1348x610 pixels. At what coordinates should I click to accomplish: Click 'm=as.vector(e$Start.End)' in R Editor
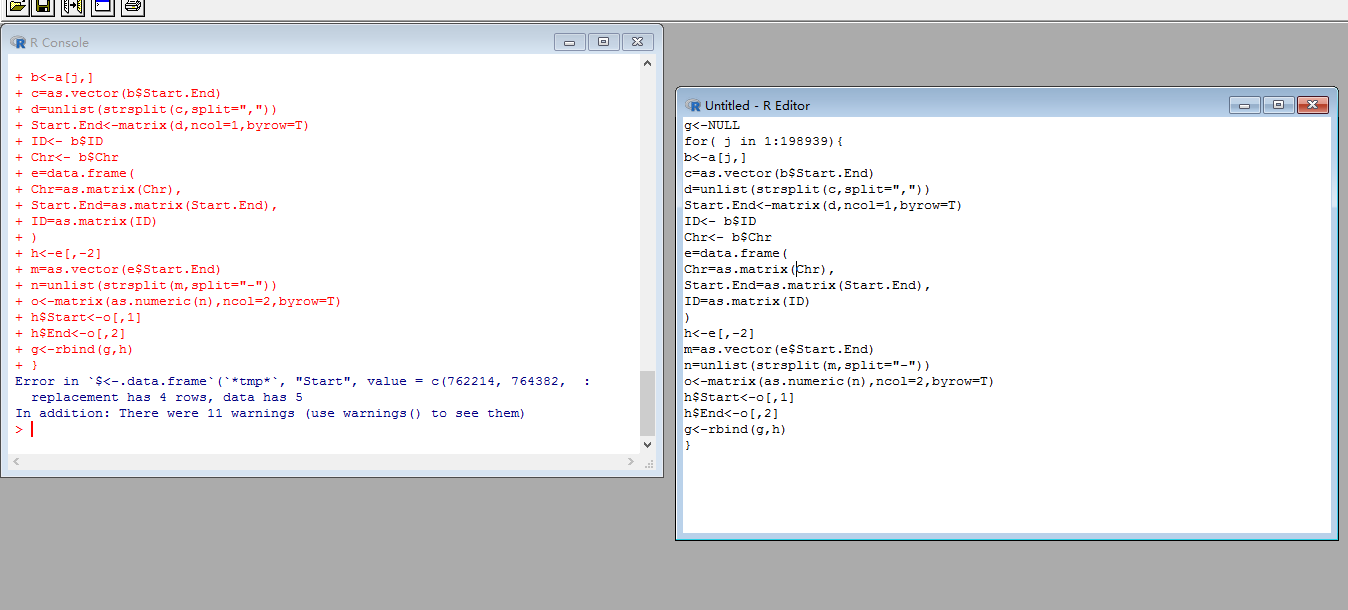pos(779,349)
